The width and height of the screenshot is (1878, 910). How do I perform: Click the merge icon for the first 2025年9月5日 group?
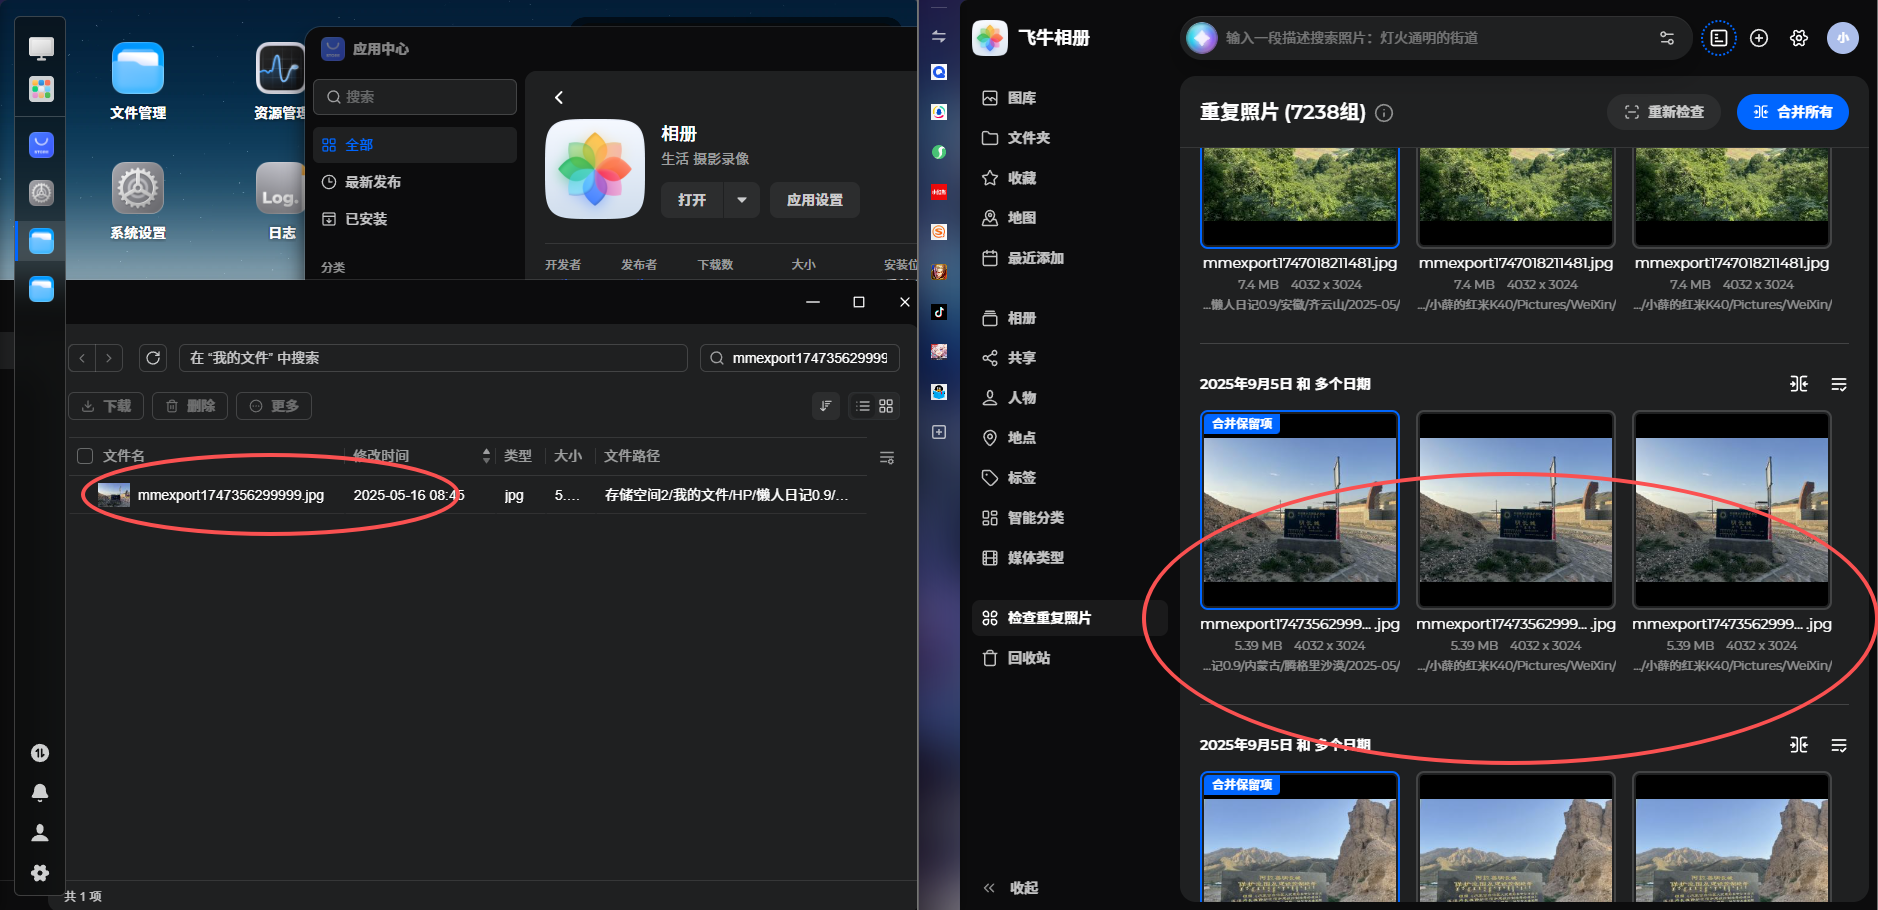[x=1799, y=384]
